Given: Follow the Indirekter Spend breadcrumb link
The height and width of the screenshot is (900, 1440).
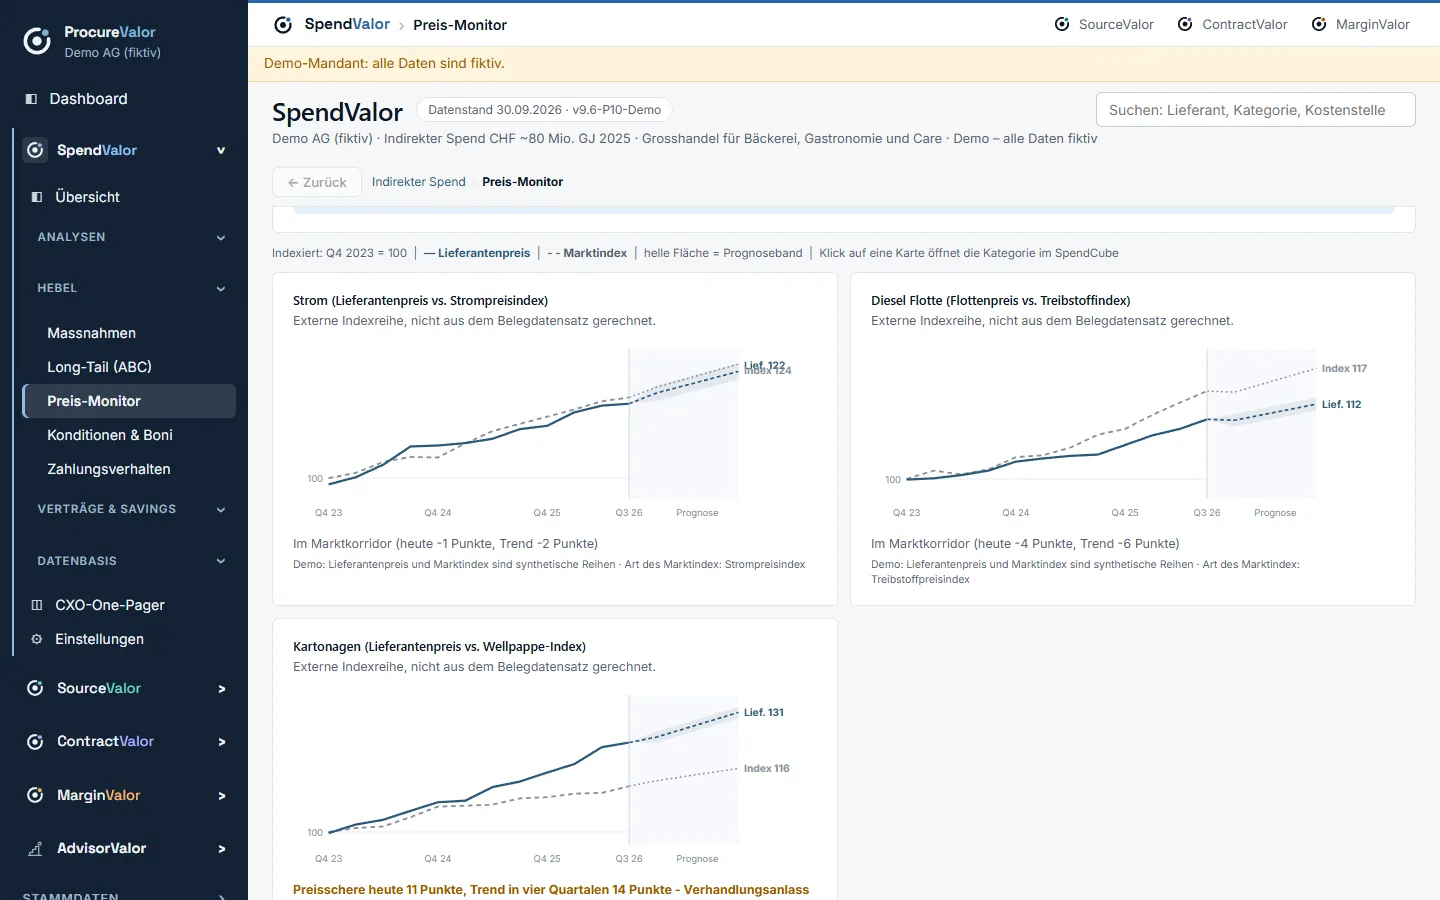Looking at the screenshot, I should pos(419,182).
